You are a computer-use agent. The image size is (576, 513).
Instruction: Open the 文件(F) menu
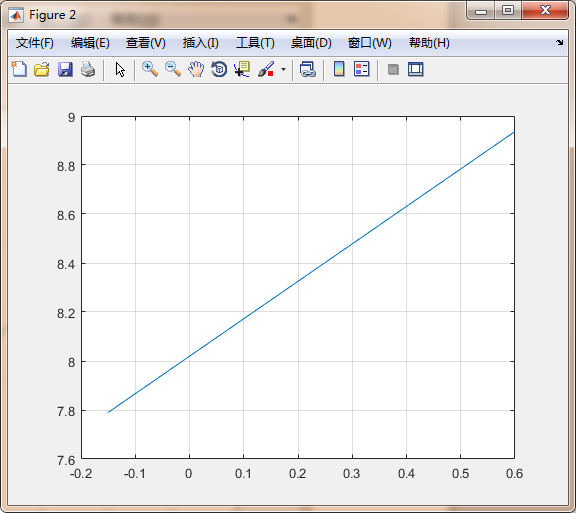35,43
